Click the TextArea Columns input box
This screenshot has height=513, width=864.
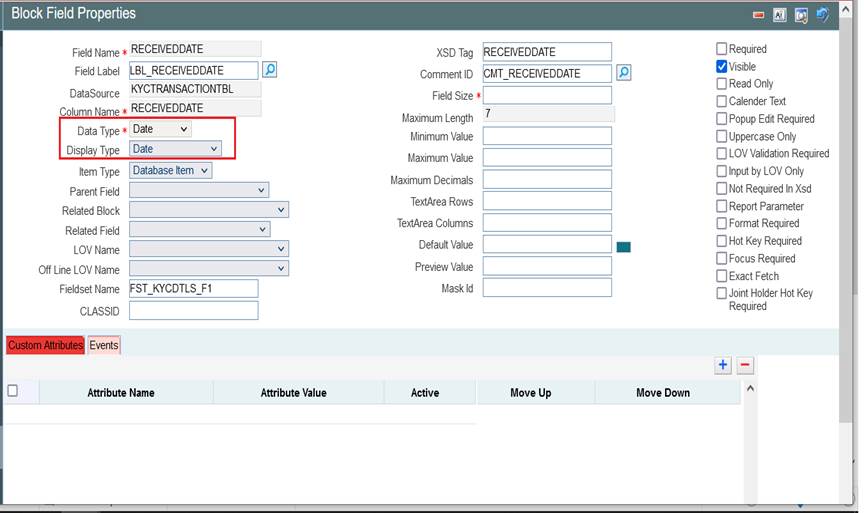coord(547,223)
